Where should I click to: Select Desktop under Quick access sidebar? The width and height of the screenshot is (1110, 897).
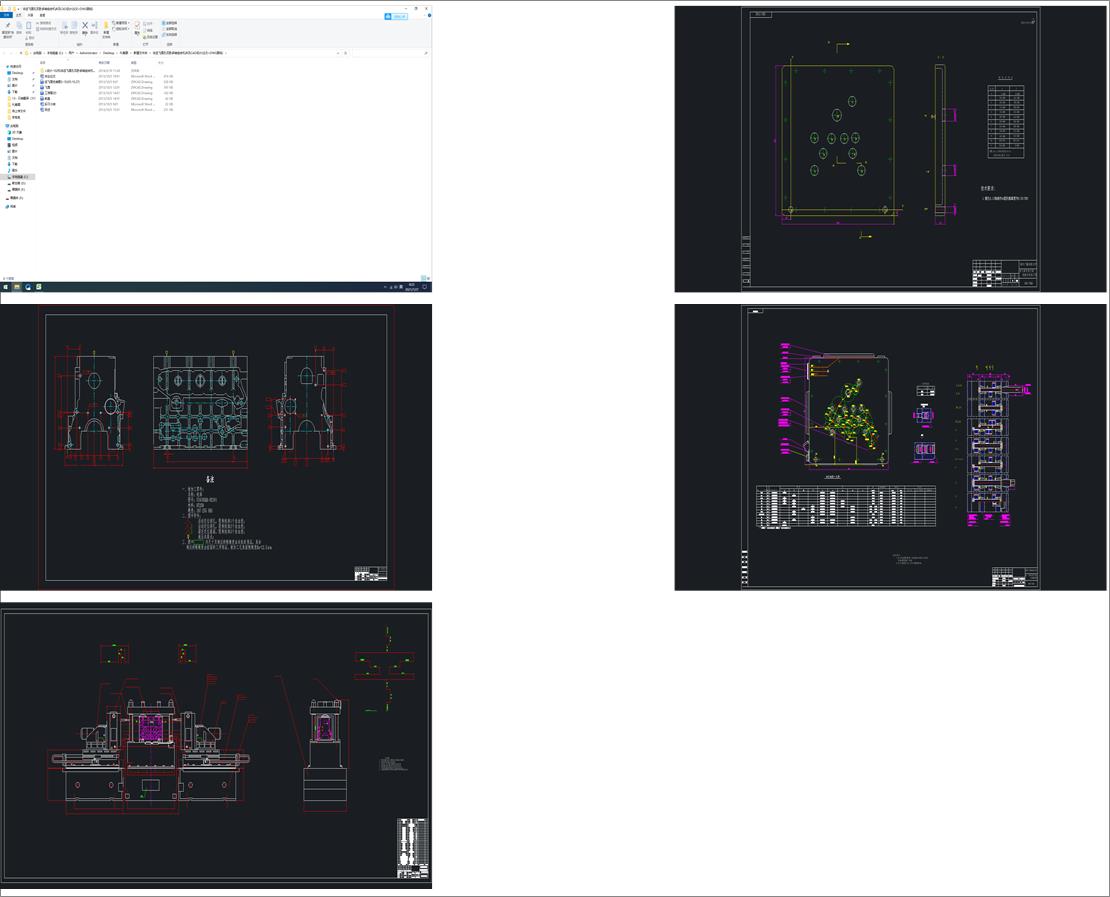click(17, 73)
